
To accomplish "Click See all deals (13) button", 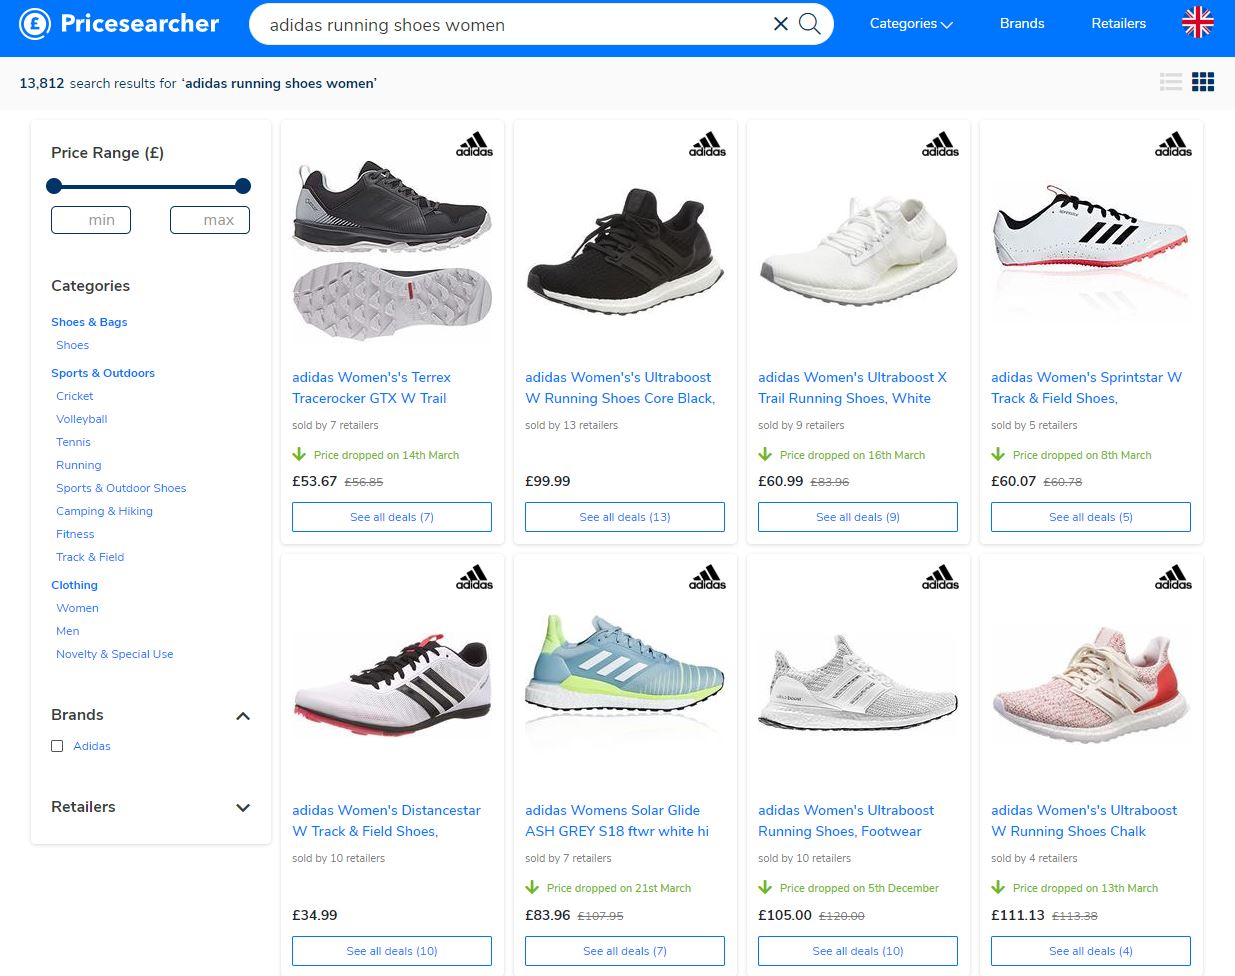I will tap(625, 517).
